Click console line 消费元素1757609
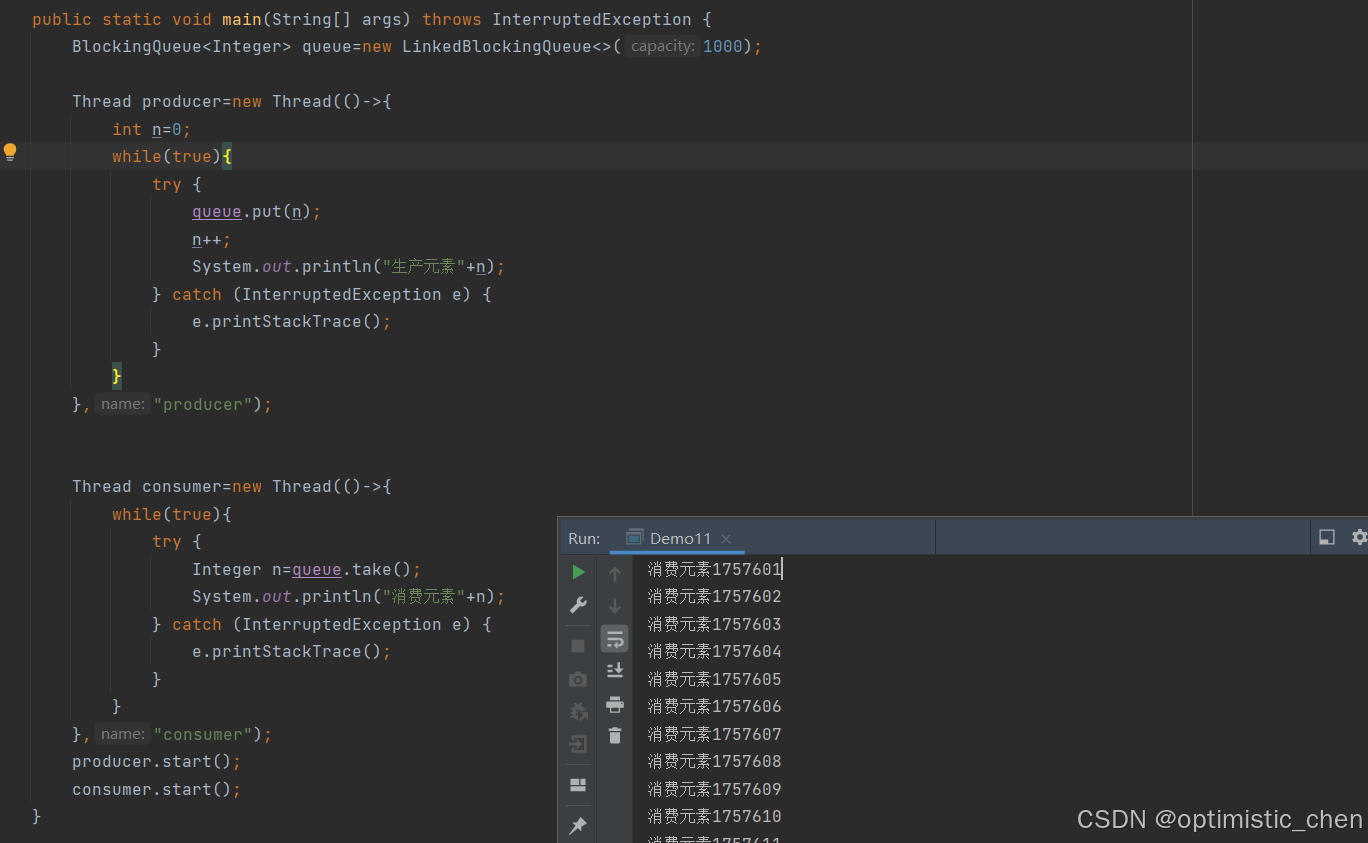 click(714, 789)
